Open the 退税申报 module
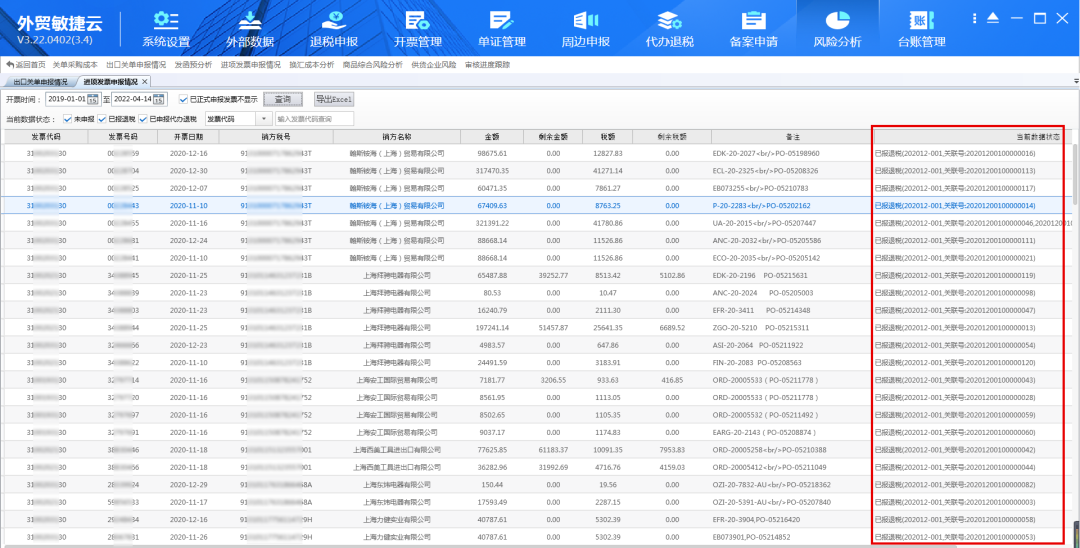 [x=334, y=27]
